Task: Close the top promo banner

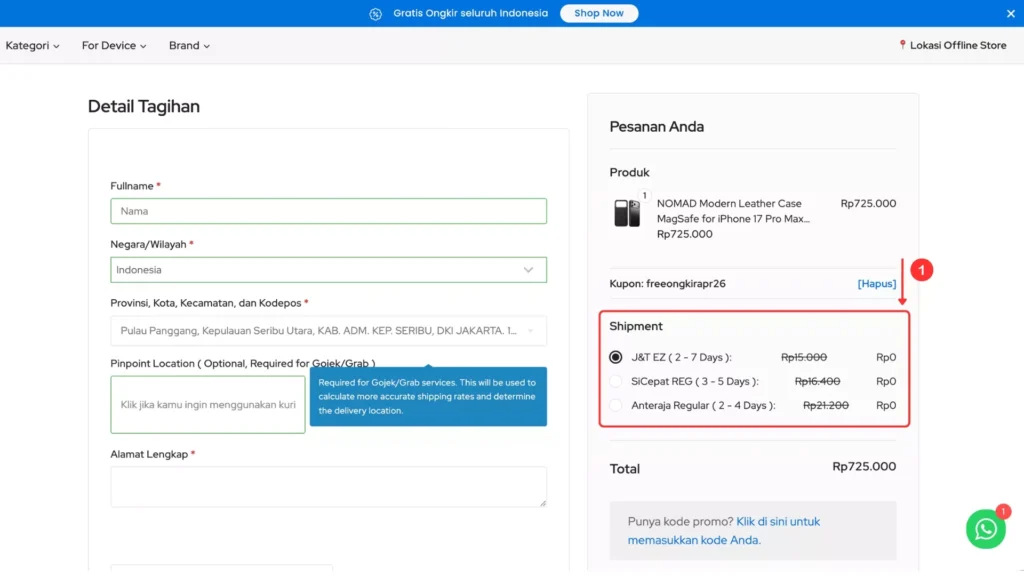Action: pos(1010,13)
